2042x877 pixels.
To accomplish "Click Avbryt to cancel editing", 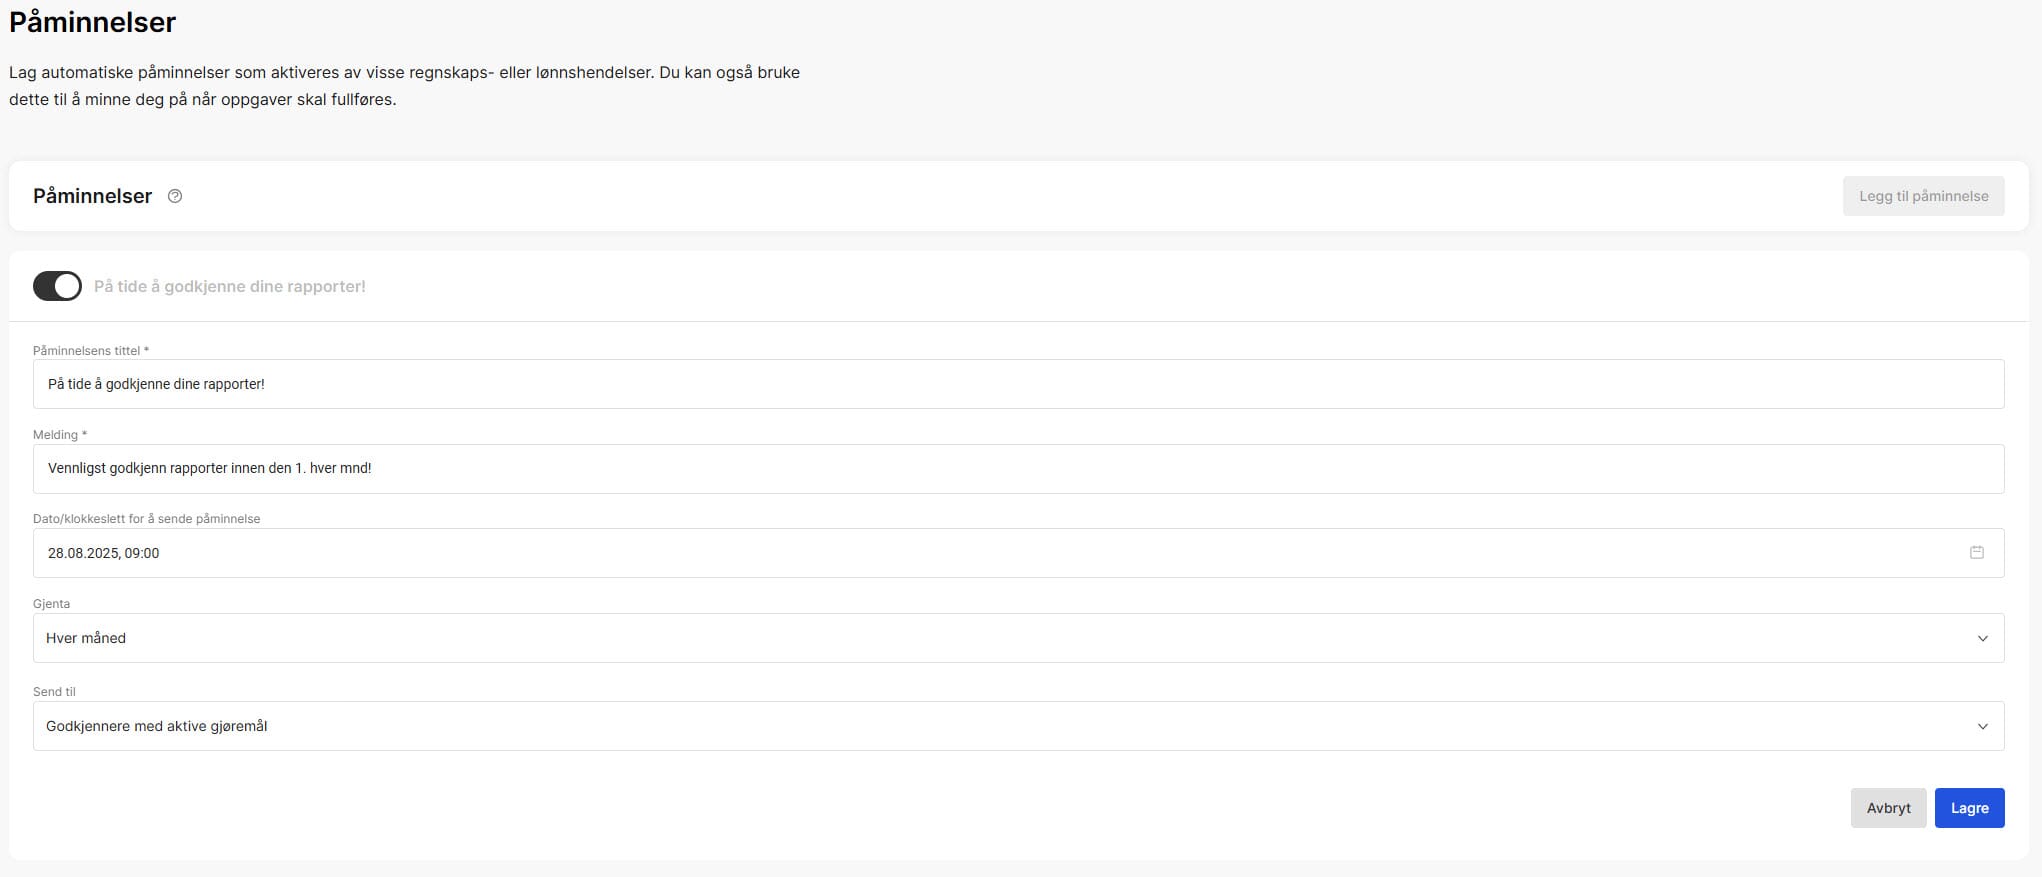I will point(1887,808).
